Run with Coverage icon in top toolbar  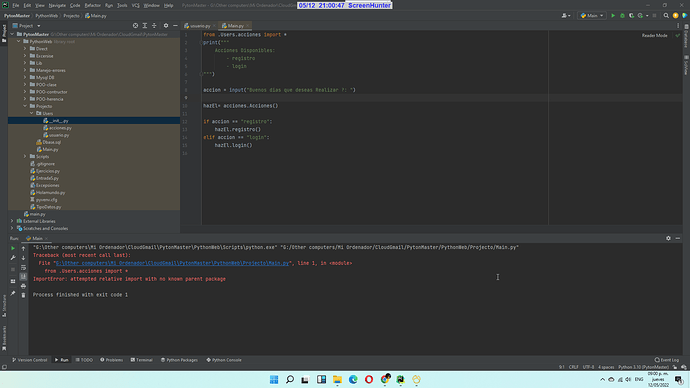click(631, 16)
